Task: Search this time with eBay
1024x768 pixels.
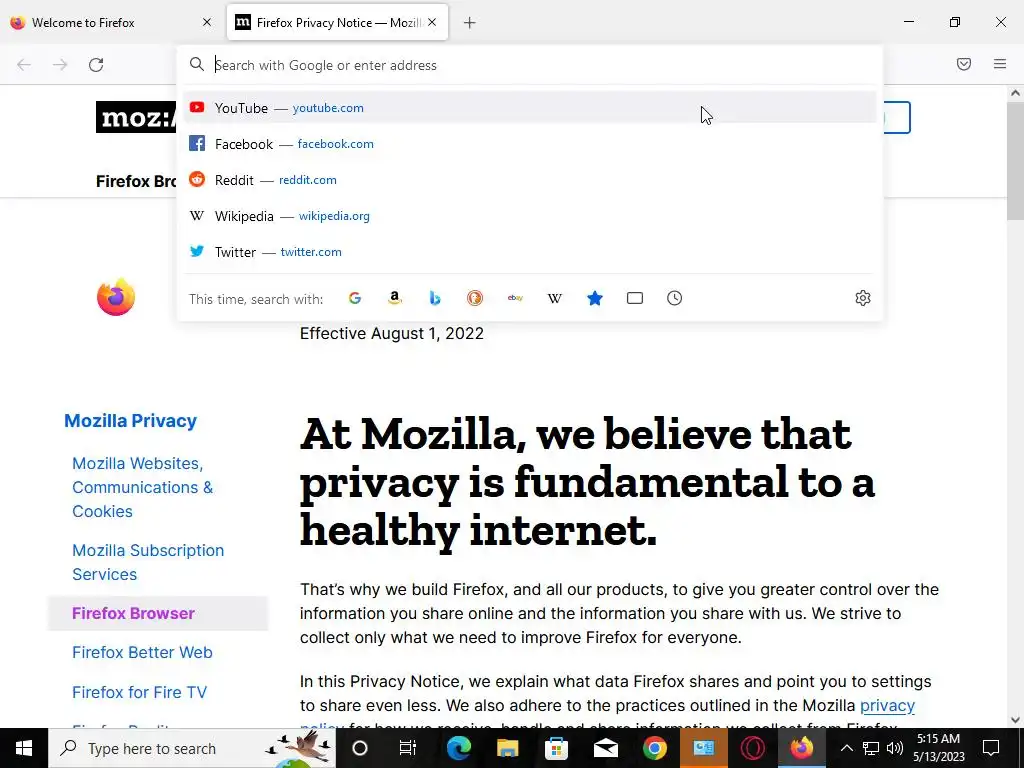Action: (515, 298)
